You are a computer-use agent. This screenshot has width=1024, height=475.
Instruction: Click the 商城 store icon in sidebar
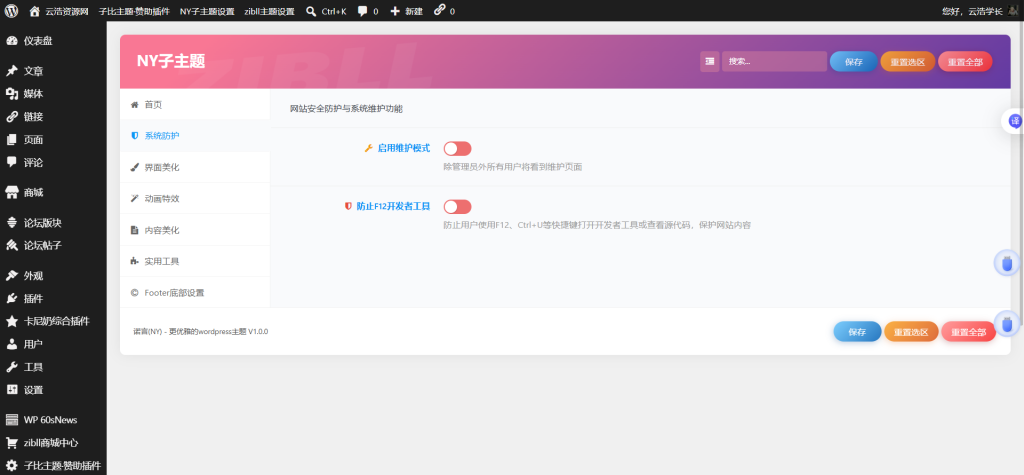point(12,193)
